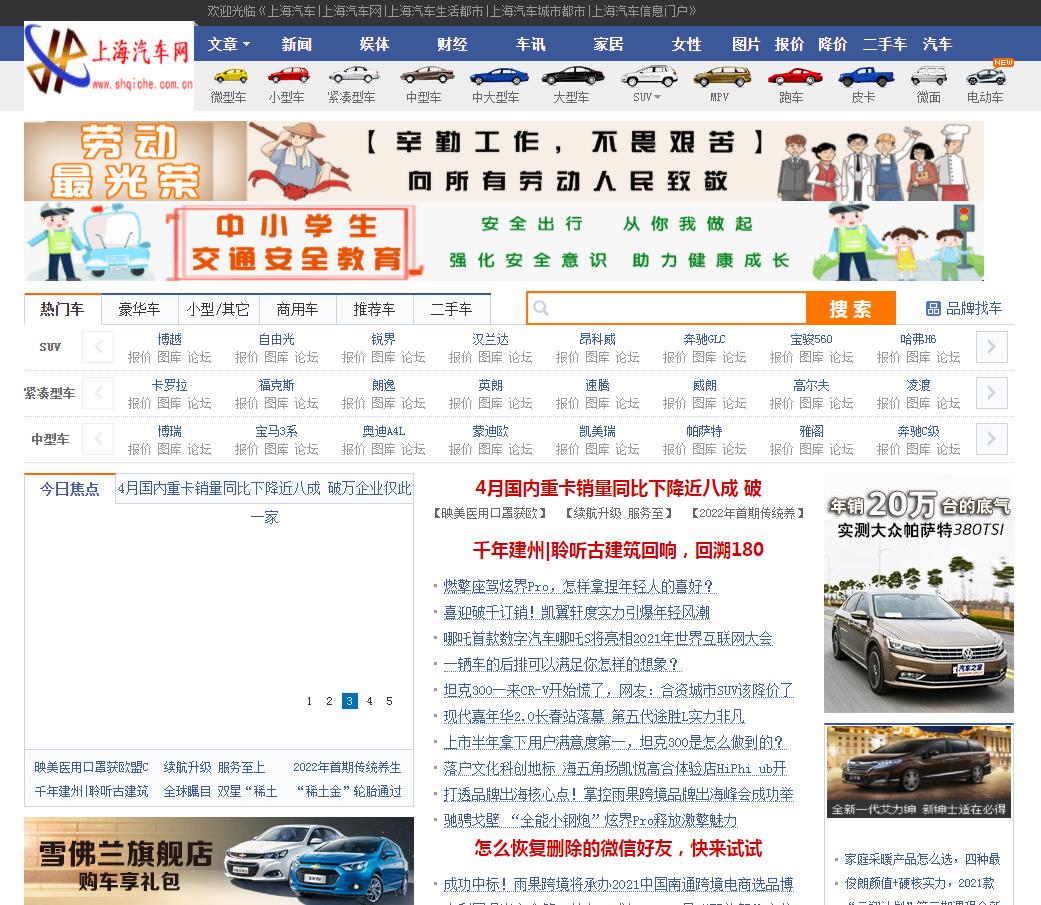Open 图库 under 福克斯
1041x905 pixels.
point(276,403)
